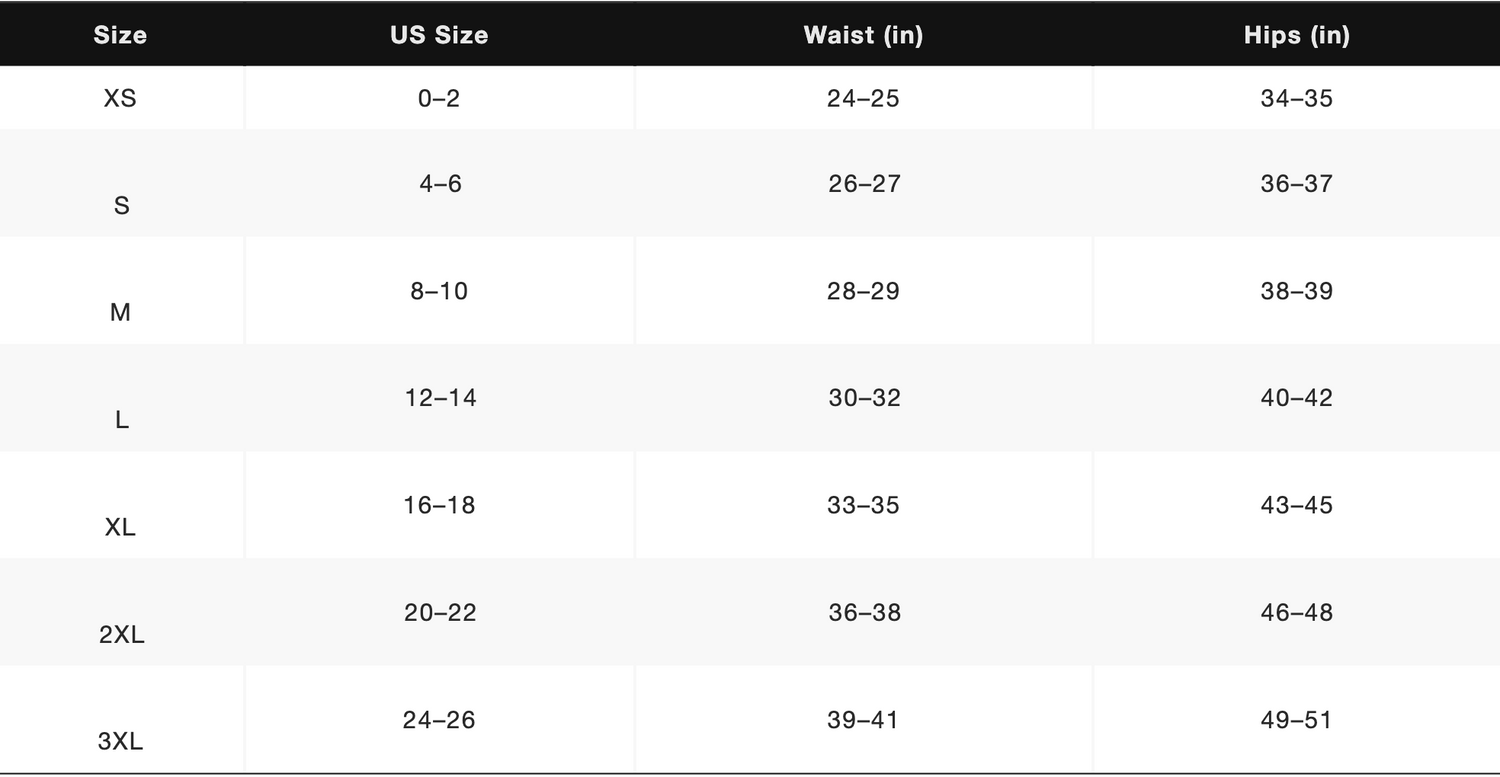The image size is (1500, 777).
Task: Click waist measurement 39–41 cell
Action: click(x=864, y=720)
